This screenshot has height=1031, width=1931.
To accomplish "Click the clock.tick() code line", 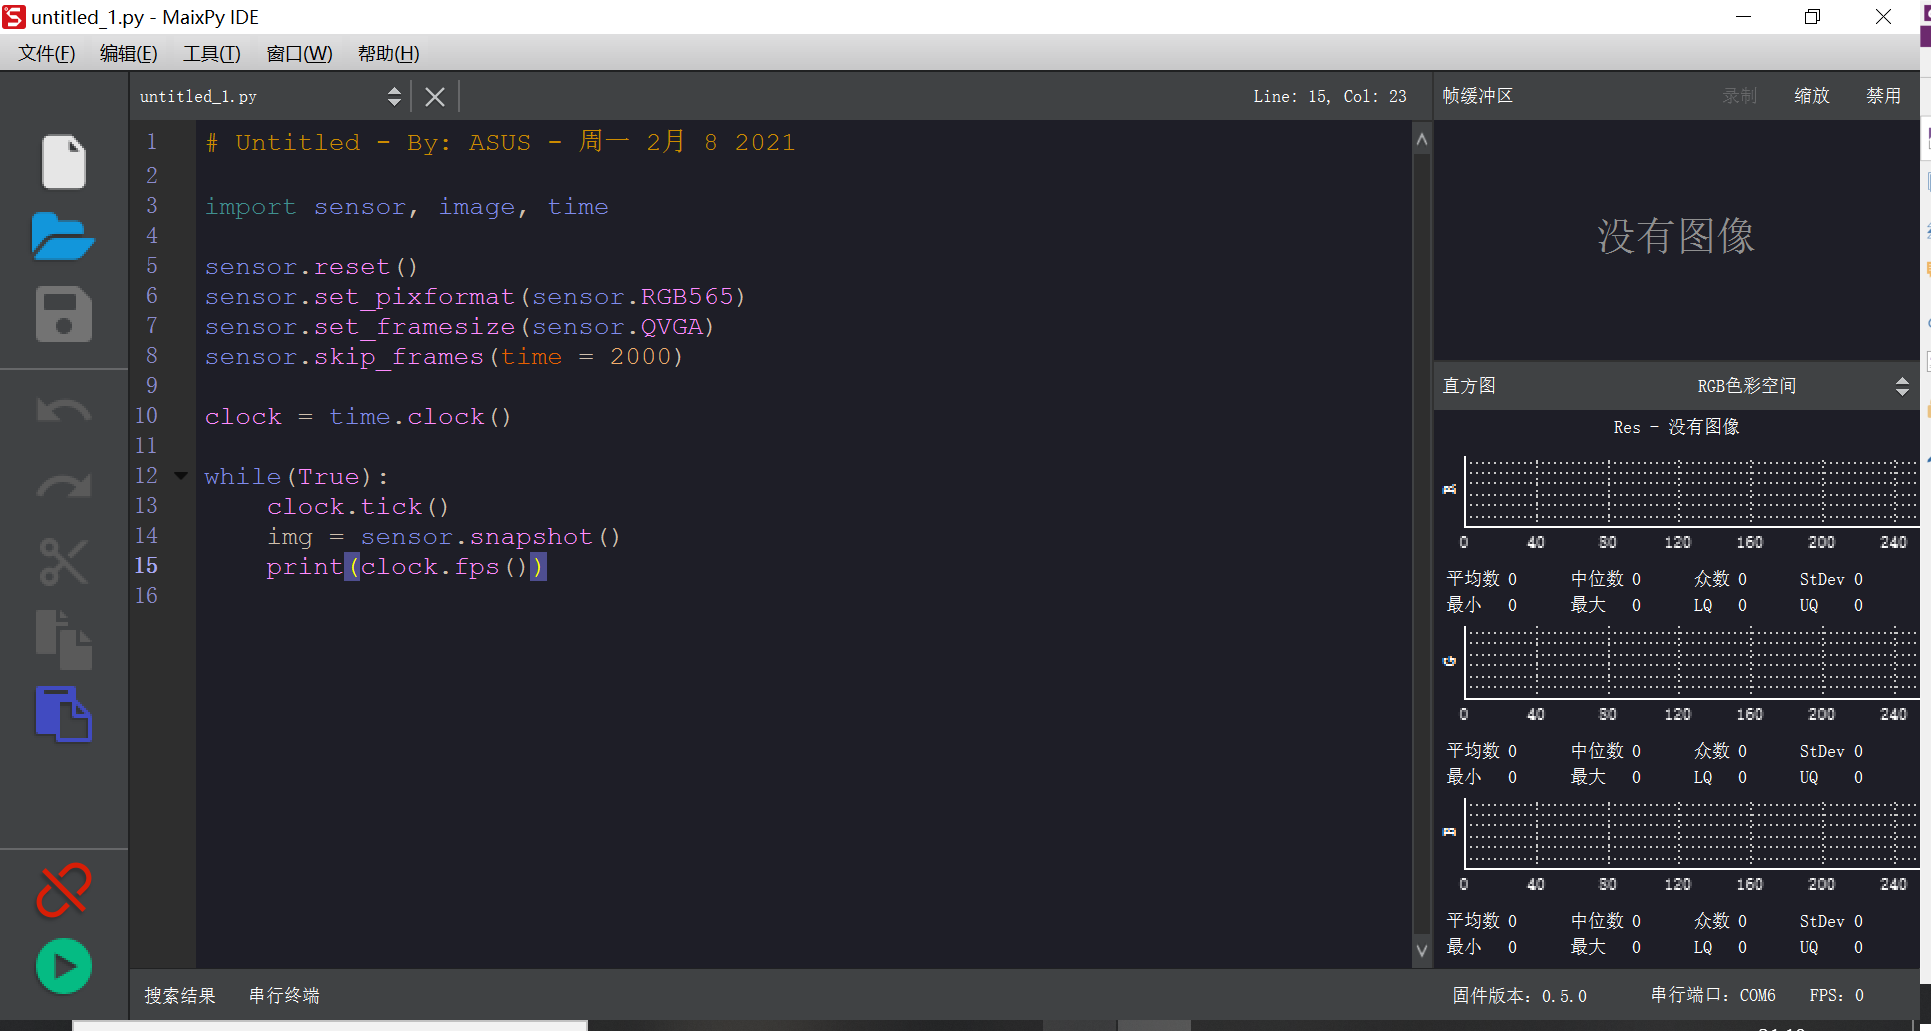I will coord(358,507).
